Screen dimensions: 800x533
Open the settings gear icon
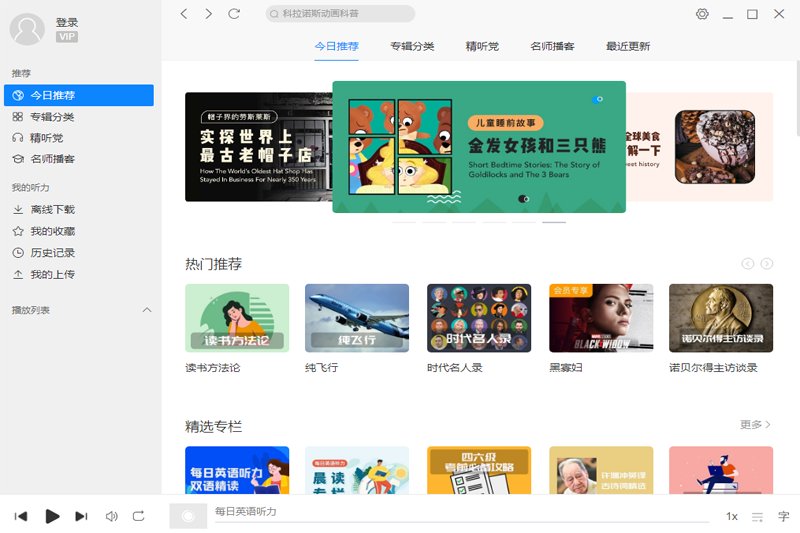pos(702,14)
